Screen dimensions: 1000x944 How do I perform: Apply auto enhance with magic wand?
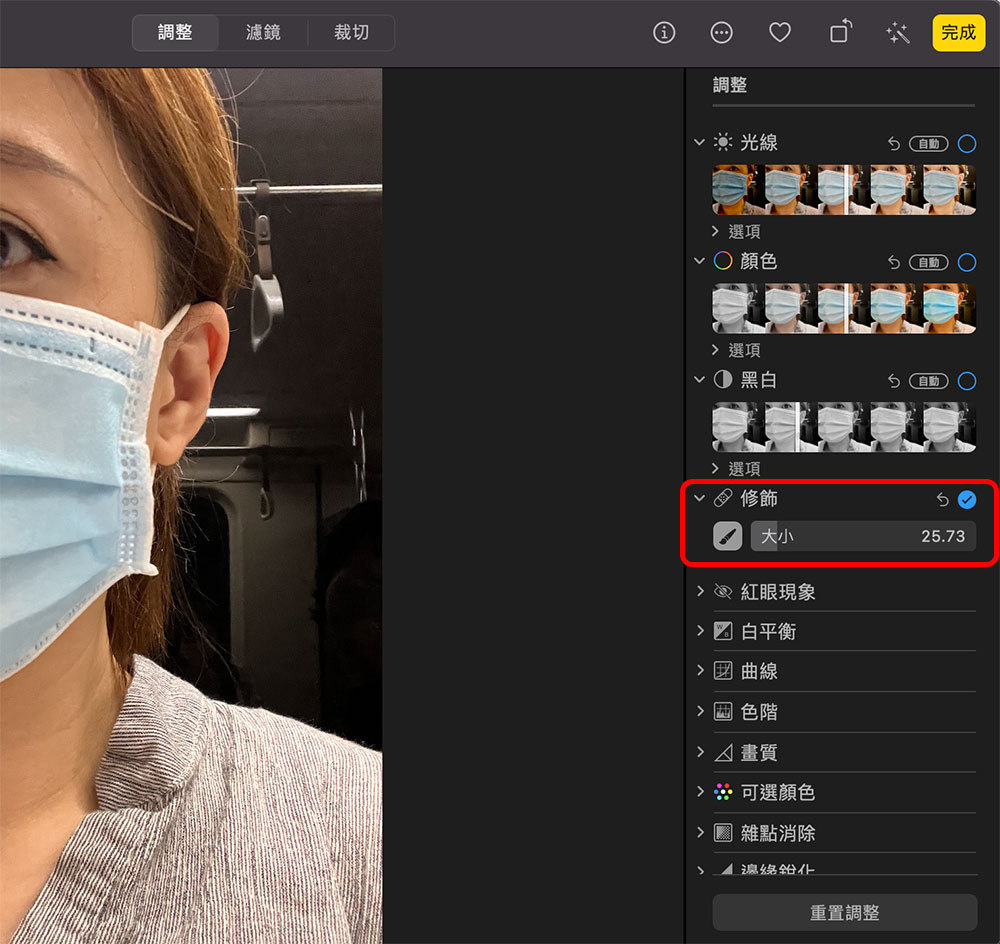897,33
